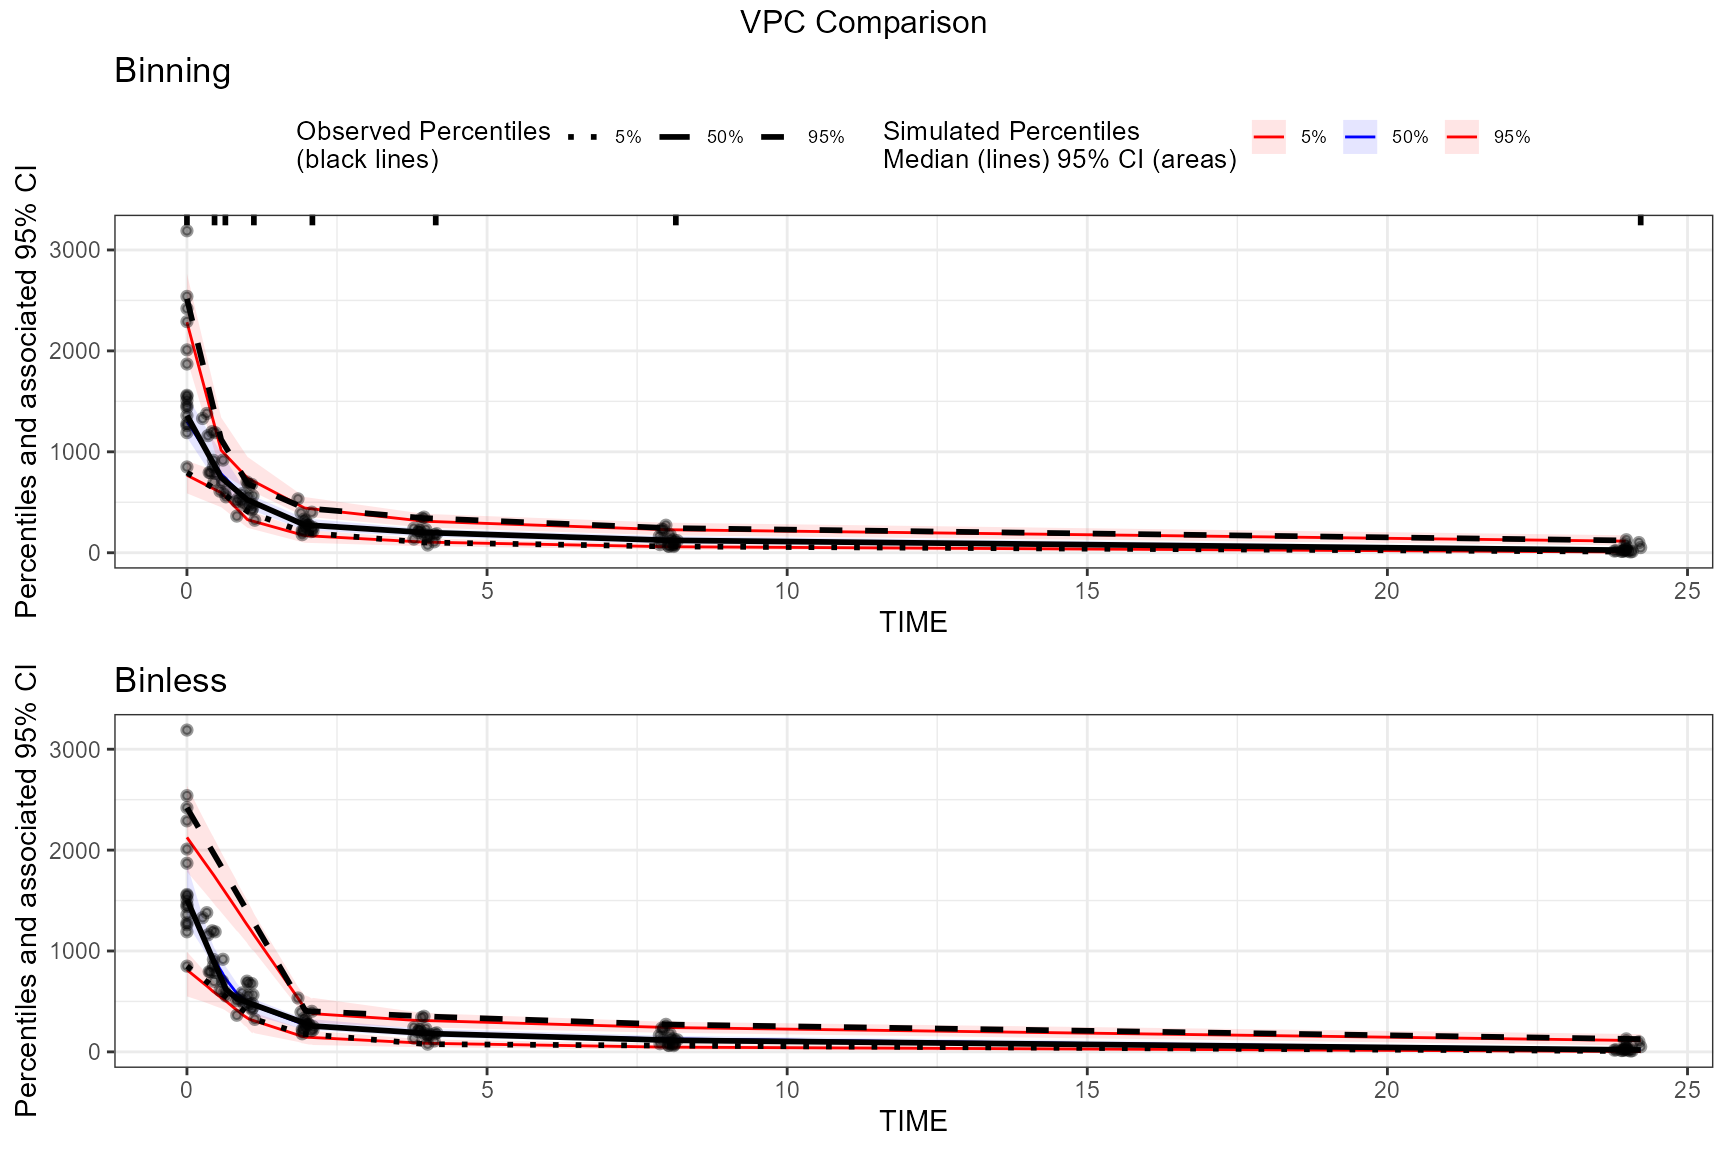Select the simulated 50% blue legend swatch
The height and width of the screenshot is (1152, 1728).
(x=1360, y=137)
